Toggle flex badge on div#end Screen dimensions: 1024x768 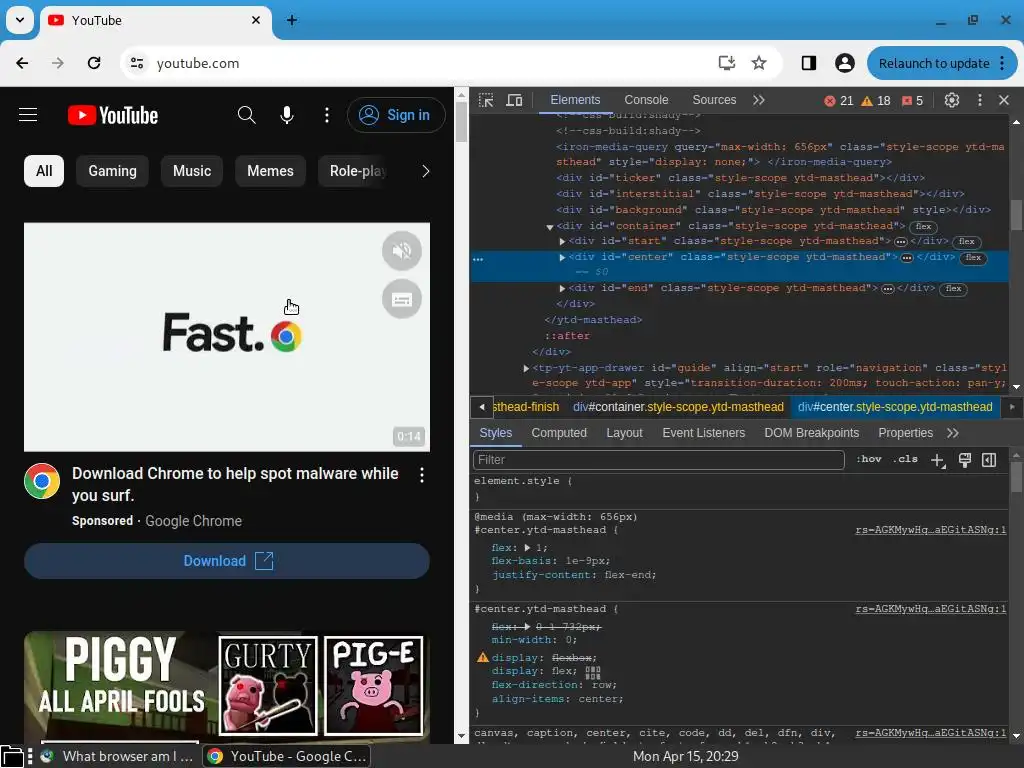pos(953,289)
